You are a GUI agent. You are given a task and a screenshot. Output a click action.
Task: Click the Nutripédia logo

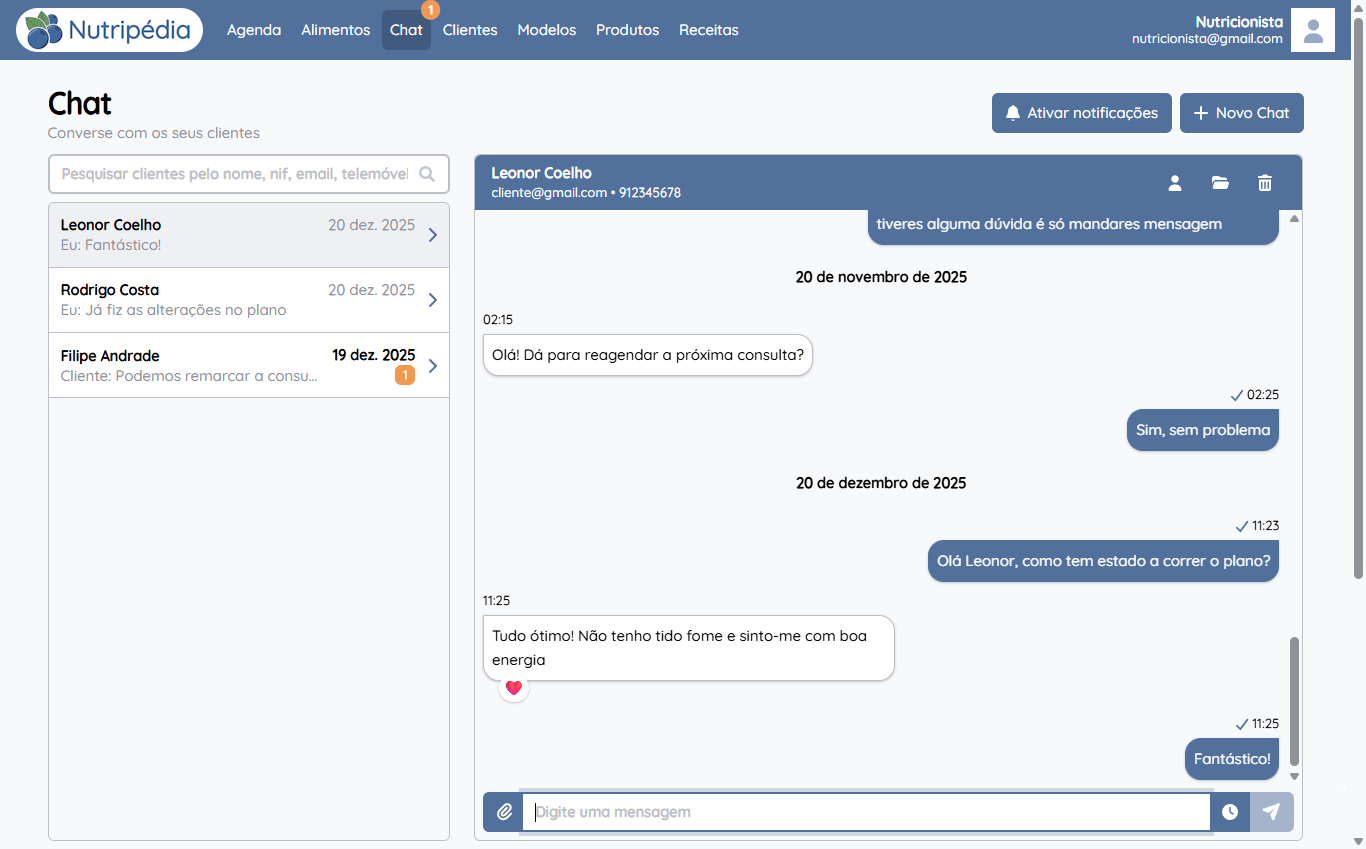(x=110, y=30)
